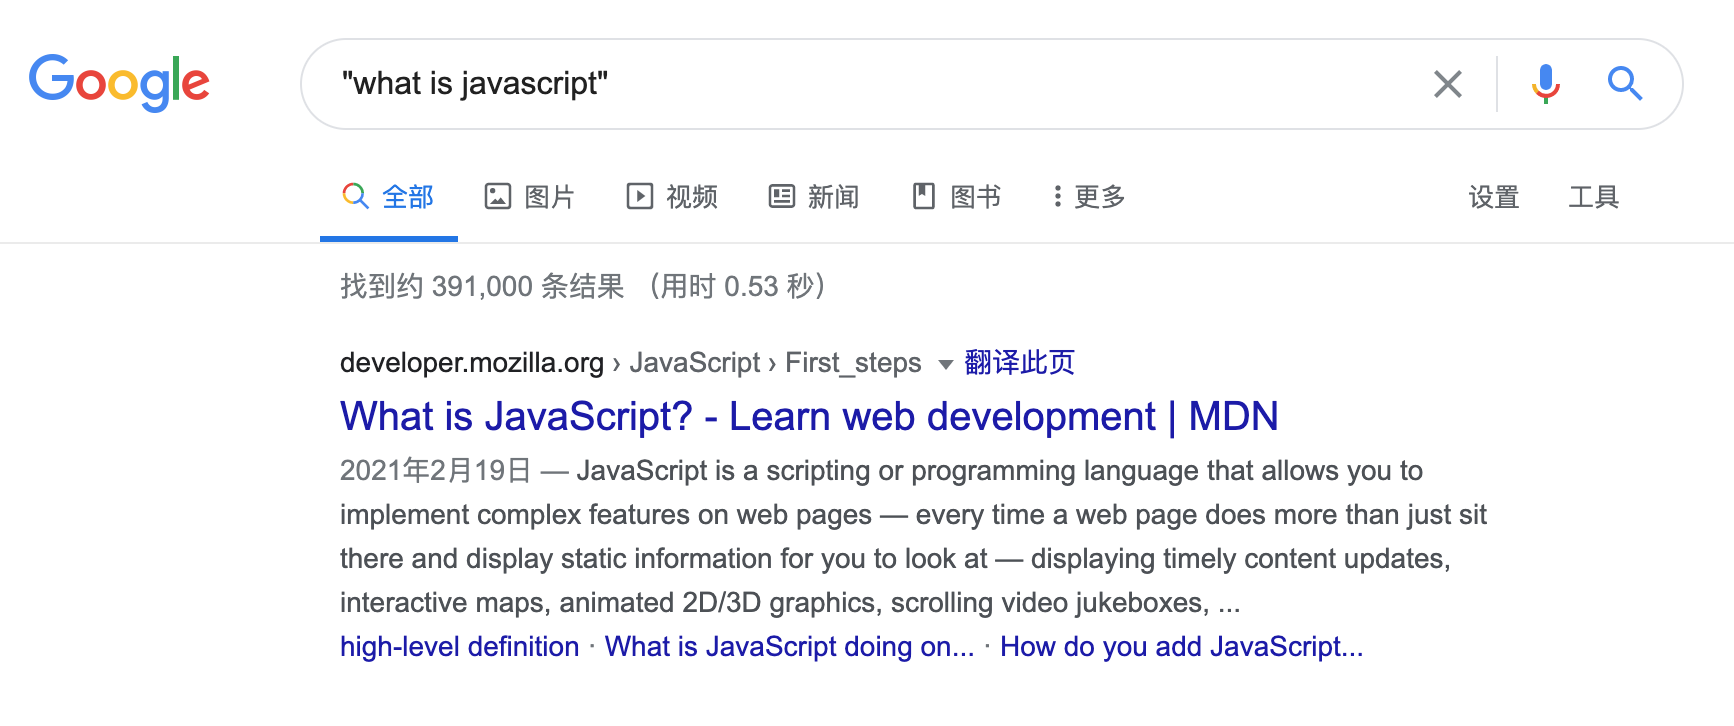This screenshot has height=726, width=1734.
Task: Click the date '2021年2月19日' in snippet
Action: [x=435, y=471]
